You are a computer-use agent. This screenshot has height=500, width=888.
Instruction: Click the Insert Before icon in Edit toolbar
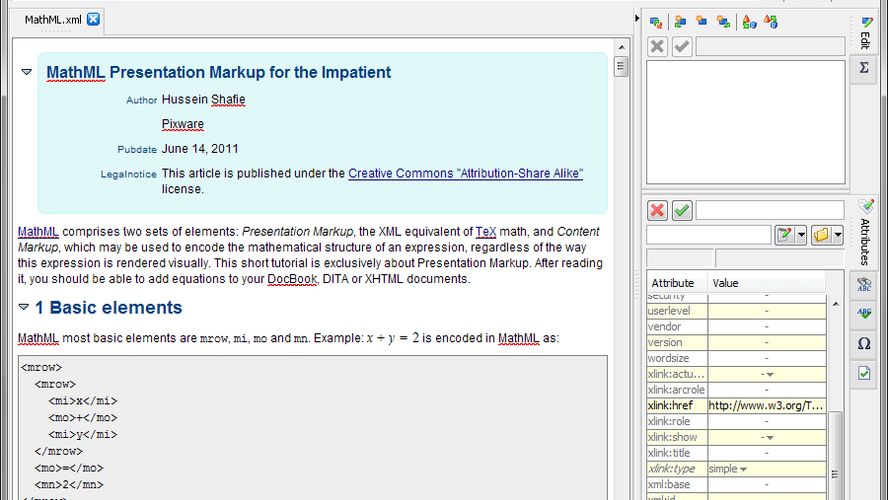pos(680,22)
